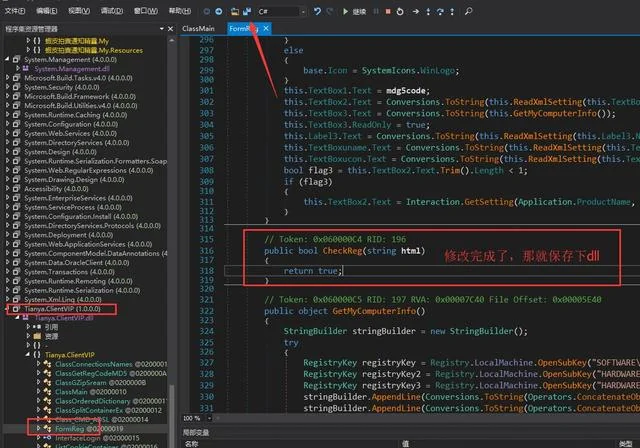The width and height of the screenshot is (640, 448).
Task: Expand the FormReg class node
Action: (x=38, y=428)
